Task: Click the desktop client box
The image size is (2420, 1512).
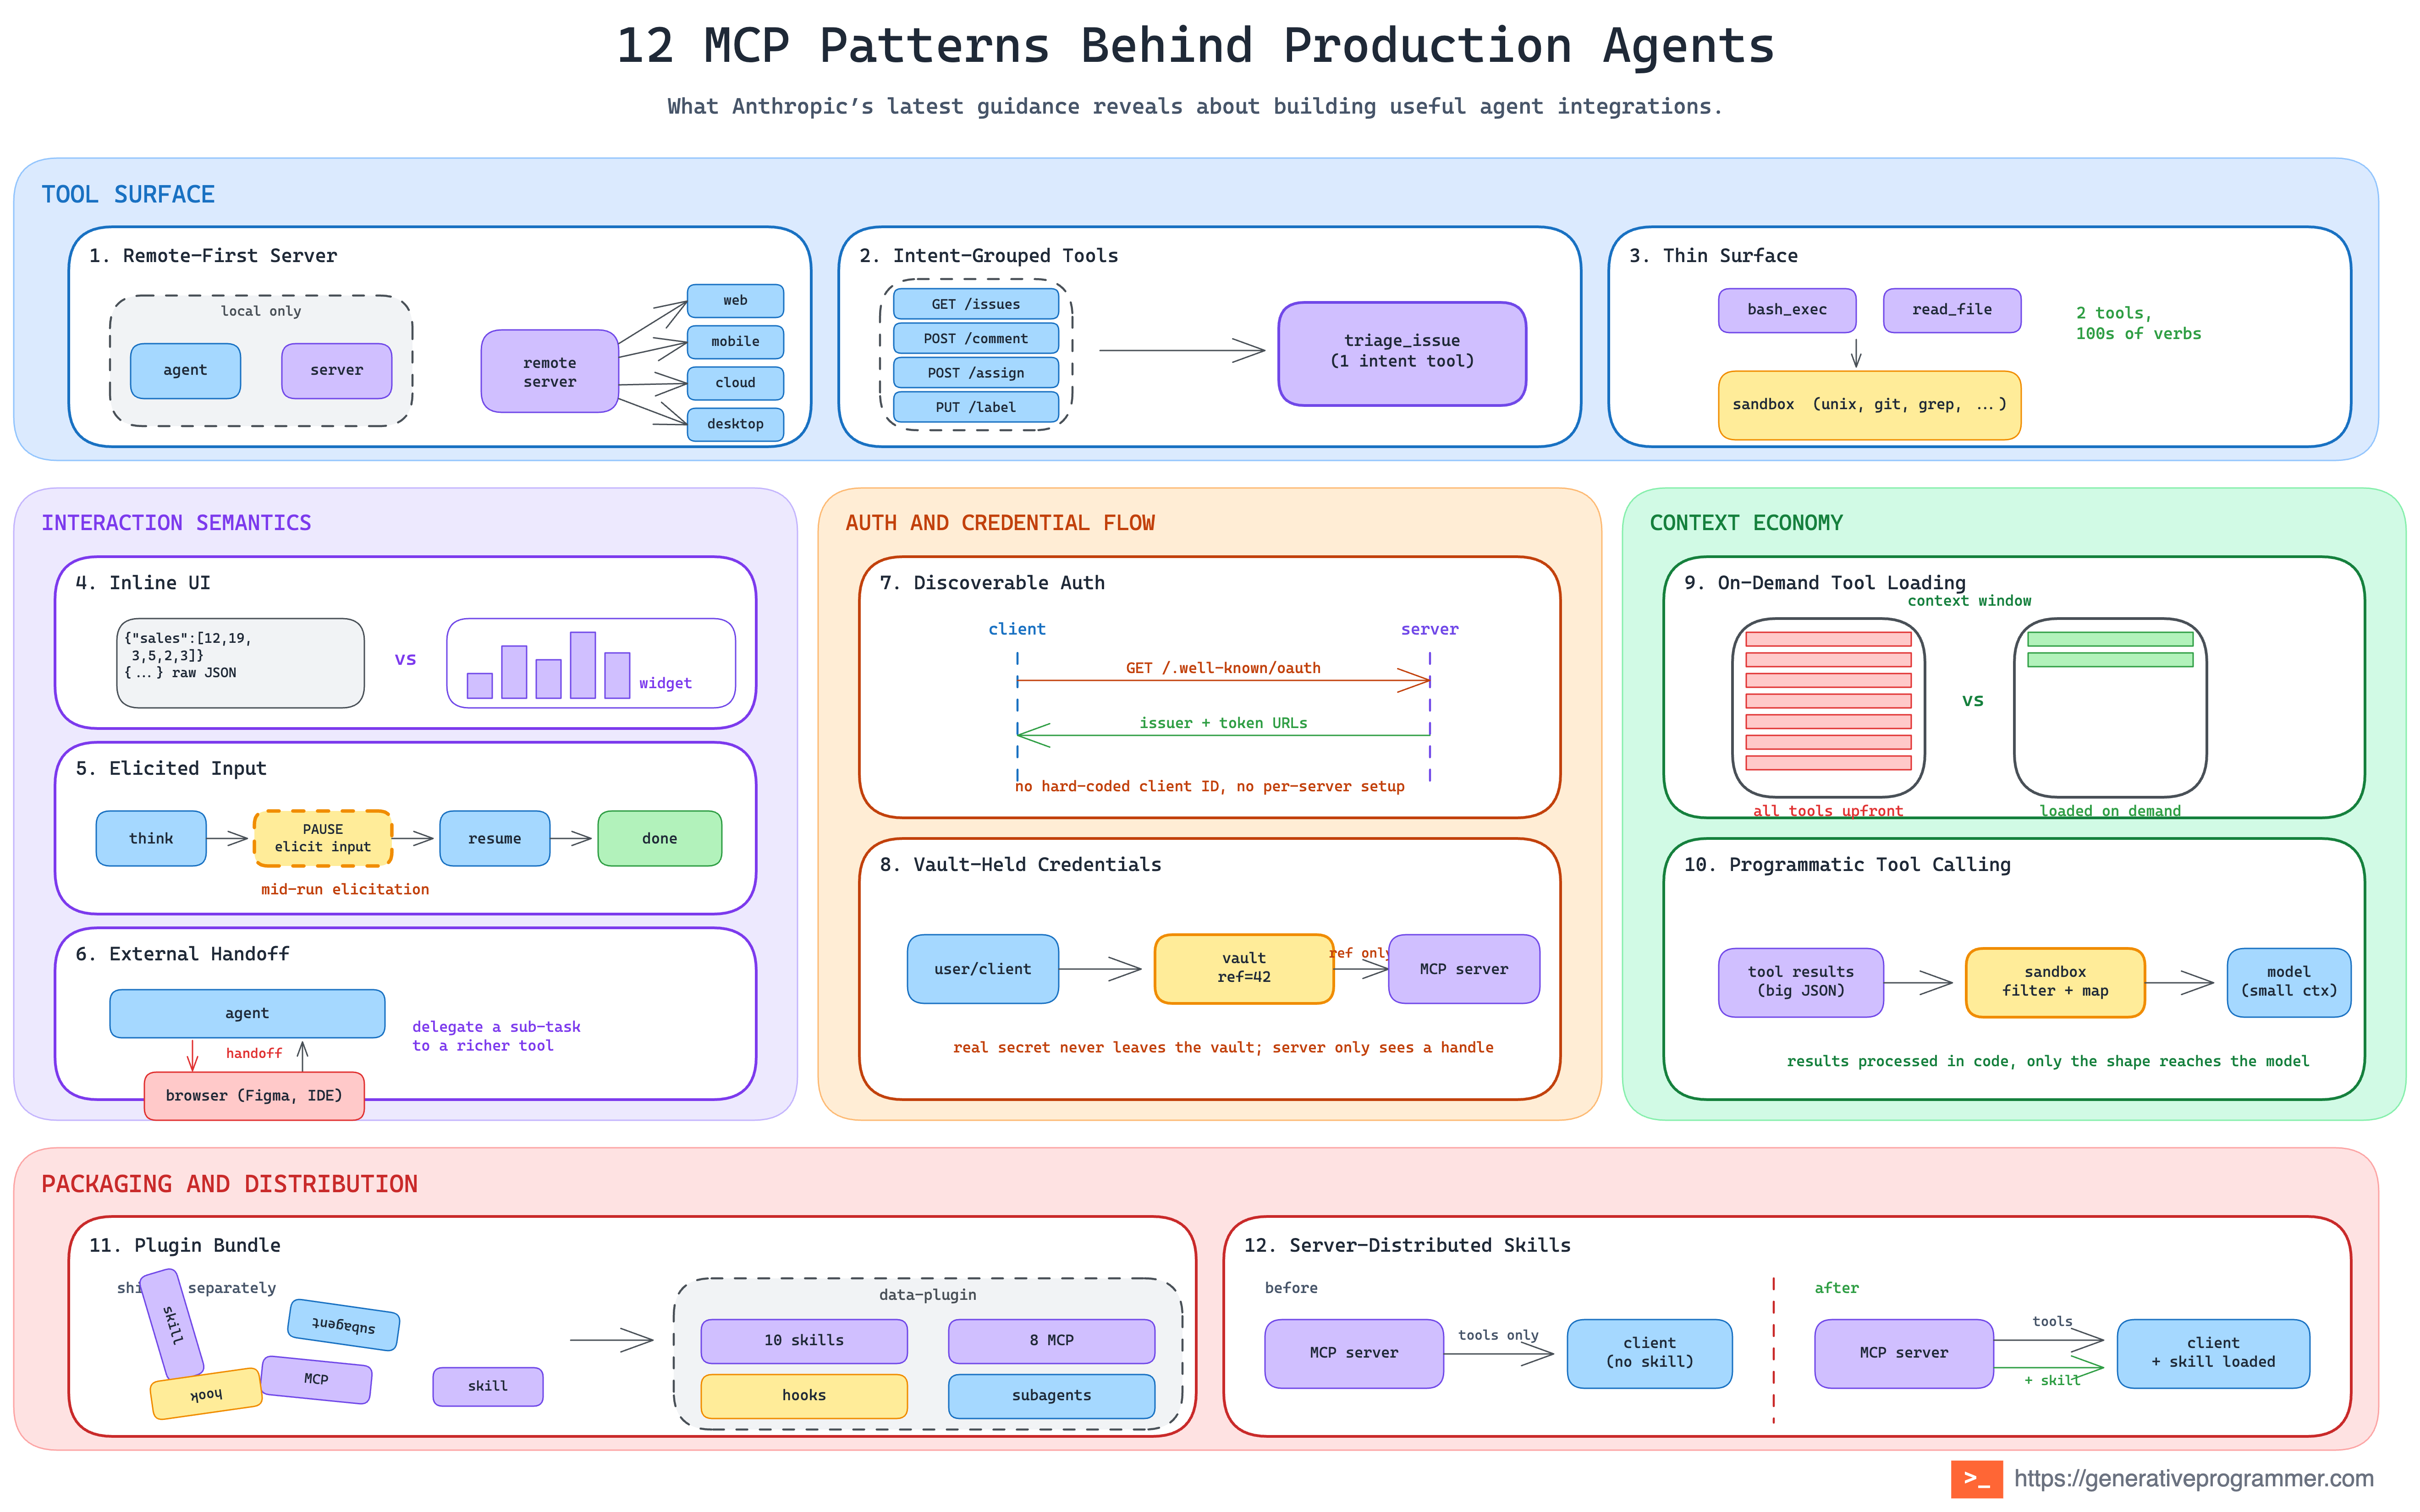Action: pyautogui.click(x=735, y=424)
